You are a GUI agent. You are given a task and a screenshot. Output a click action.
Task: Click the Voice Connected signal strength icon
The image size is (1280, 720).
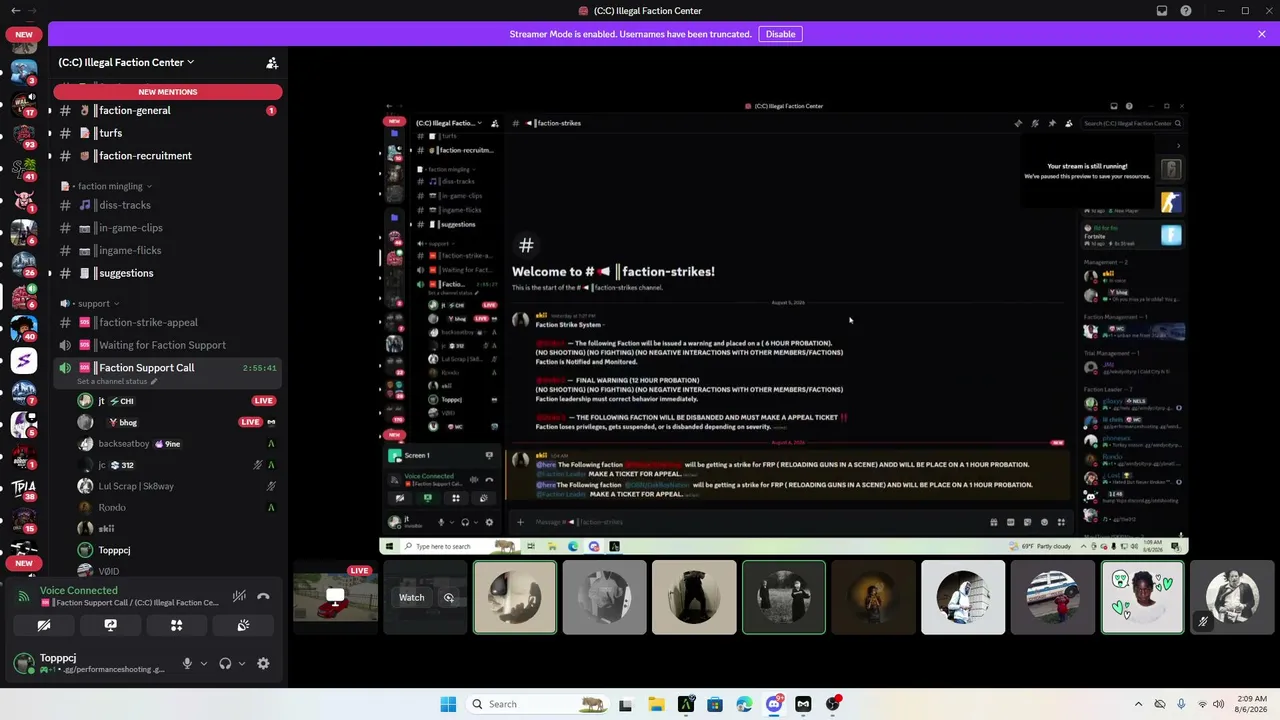tap(24, 597)
